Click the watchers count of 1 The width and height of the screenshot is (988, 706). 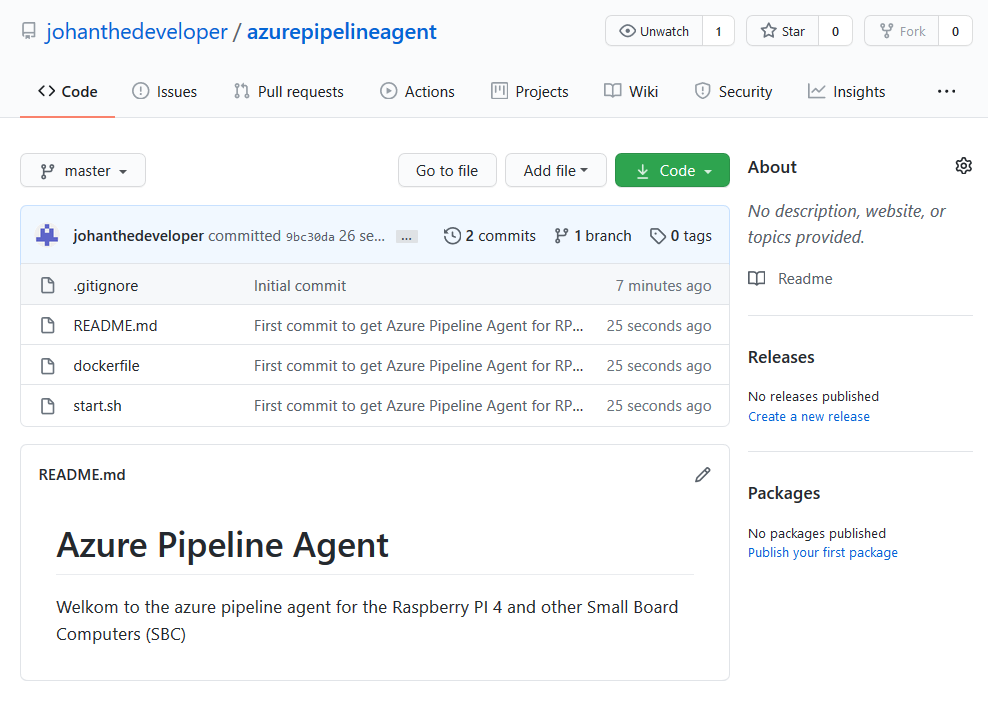click(x=718, y=31)
